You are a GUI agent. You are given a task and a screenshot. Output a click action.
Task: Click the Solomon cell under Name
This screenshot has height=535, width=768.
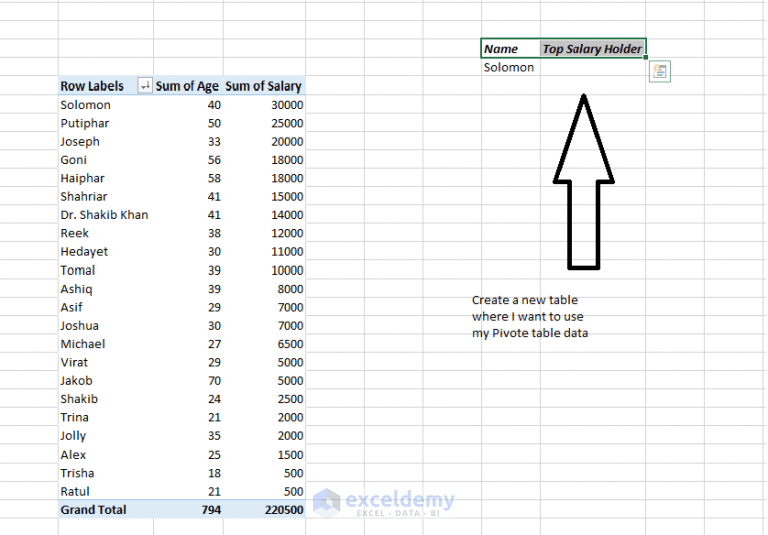pyautogui.click(x=509, y=68)
